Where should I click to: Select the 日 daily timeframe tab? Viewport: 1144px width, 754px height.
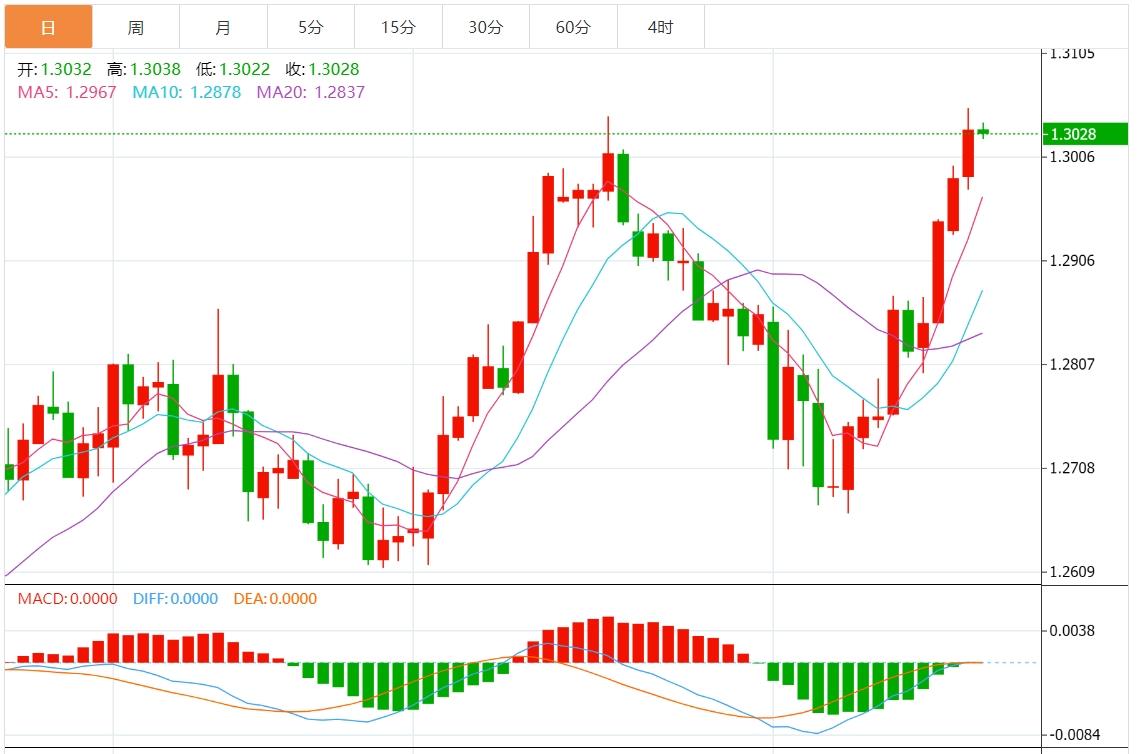[x=48, y=27]
